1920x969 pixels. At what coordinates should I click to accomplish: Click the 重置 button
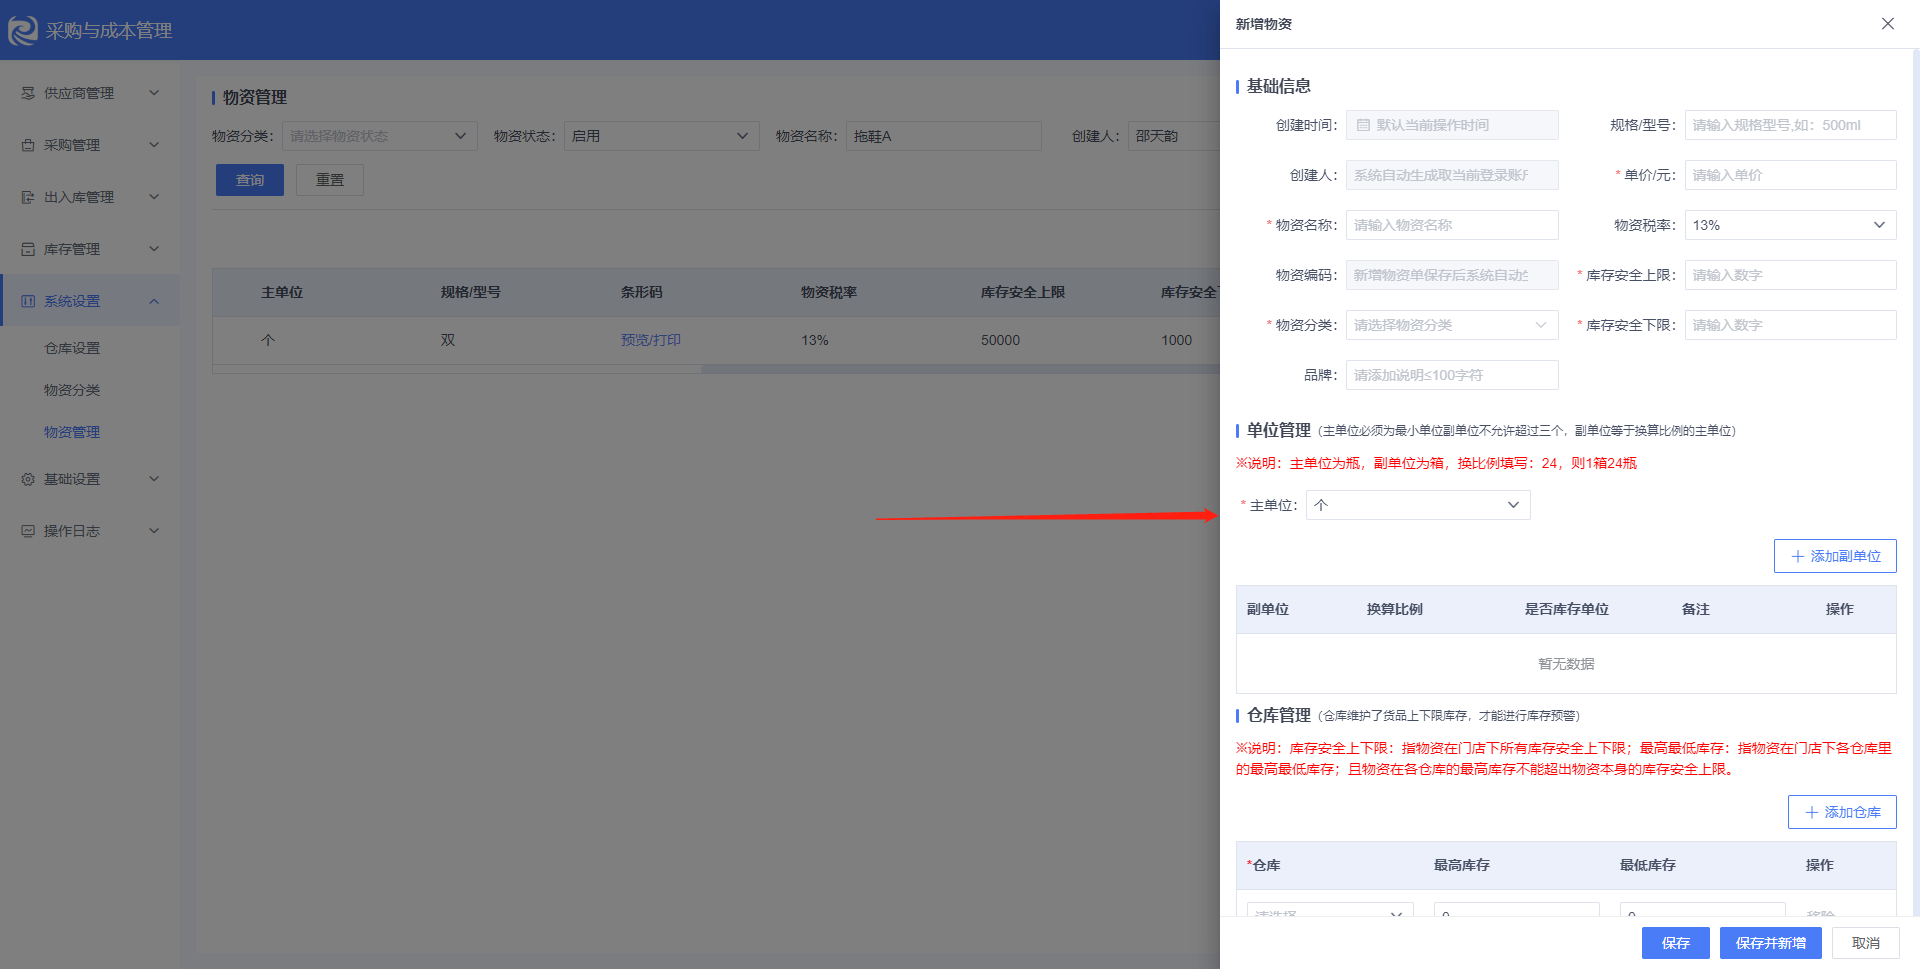330,180
